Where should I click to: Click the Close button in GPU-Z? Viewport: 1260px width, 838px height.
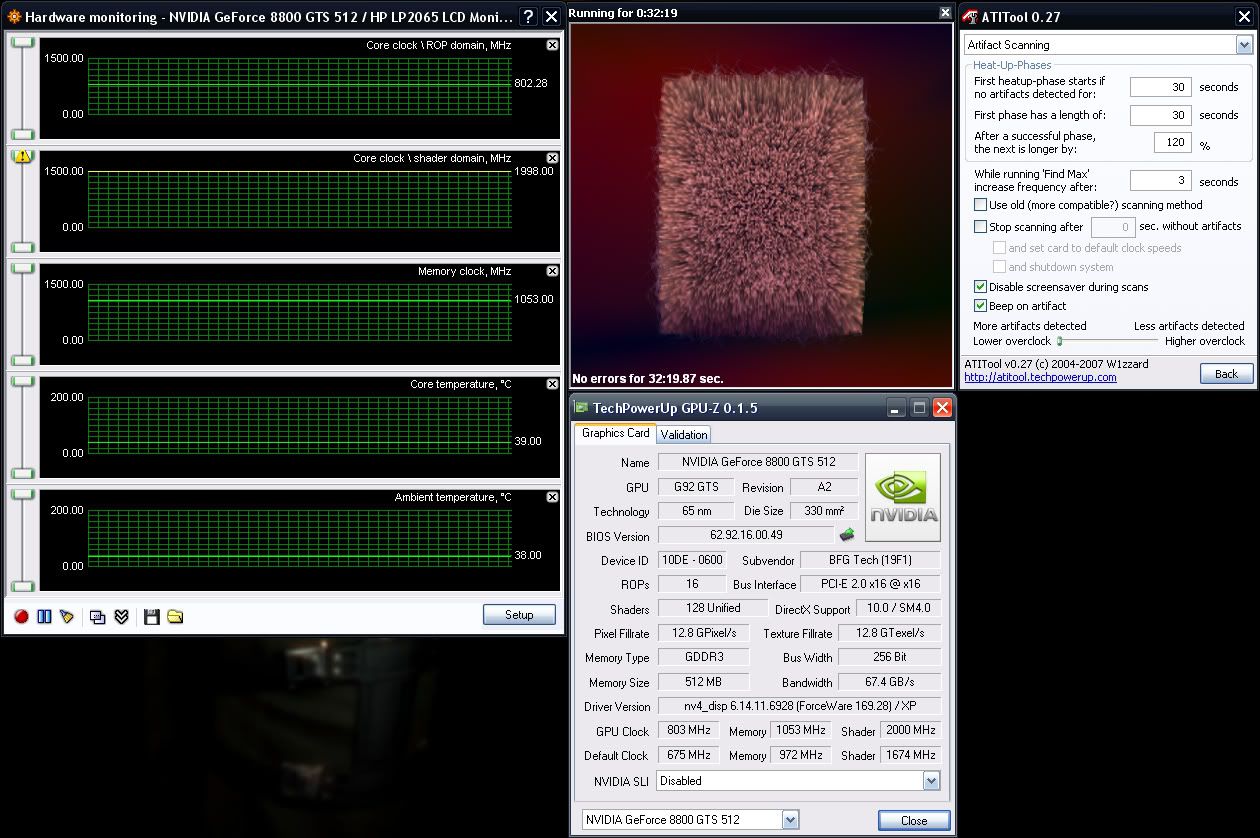click(914, 820)
